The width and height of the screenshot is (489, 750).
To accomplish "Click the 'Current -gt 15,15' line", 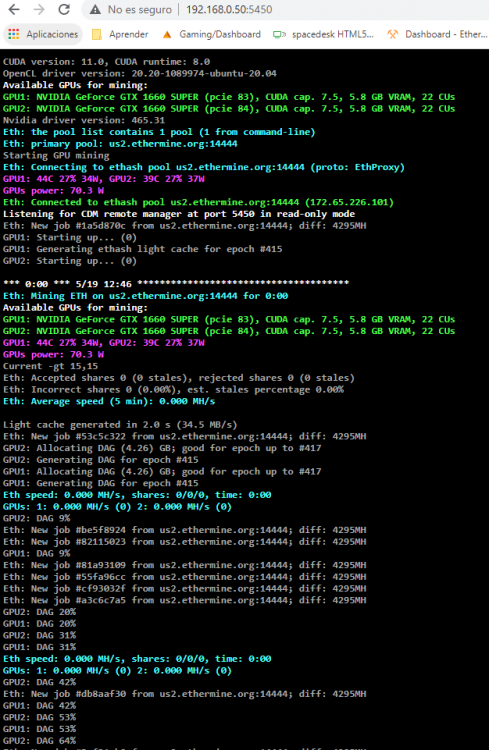I will [50, 366].
